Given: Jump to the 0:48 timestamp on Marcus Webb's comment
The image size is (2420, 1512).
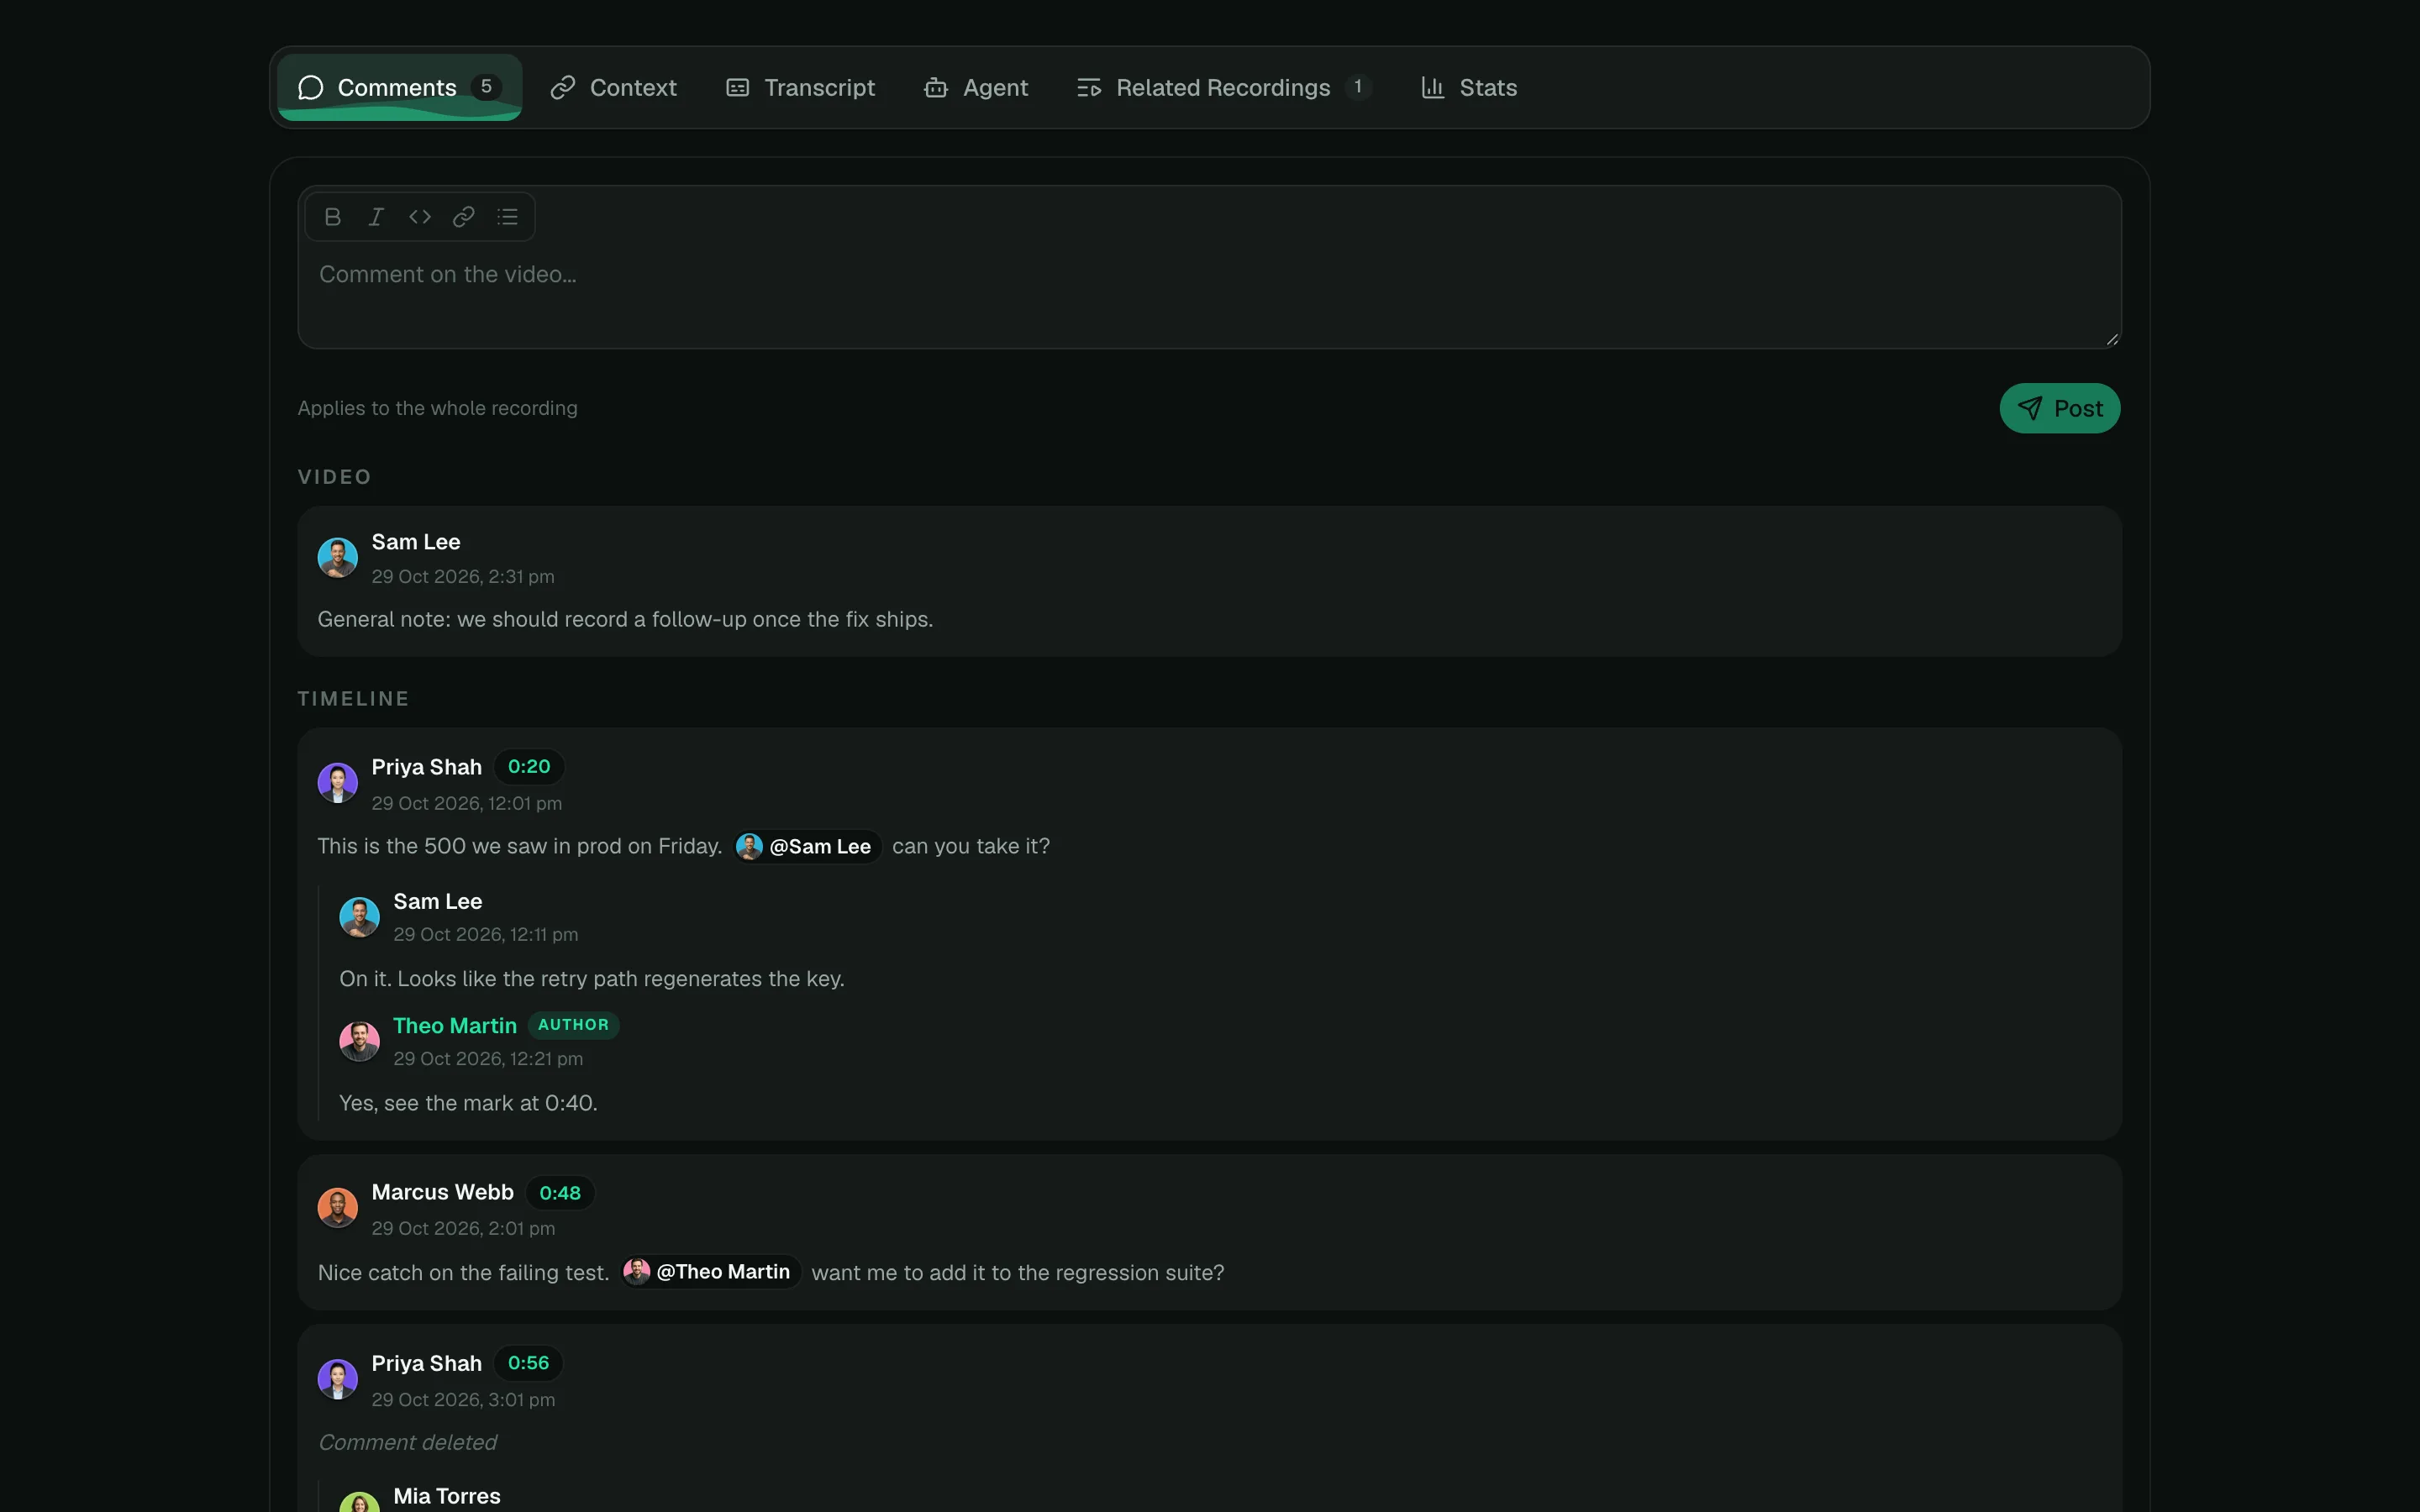Looking at the screenshot, I should (560, 1193).
